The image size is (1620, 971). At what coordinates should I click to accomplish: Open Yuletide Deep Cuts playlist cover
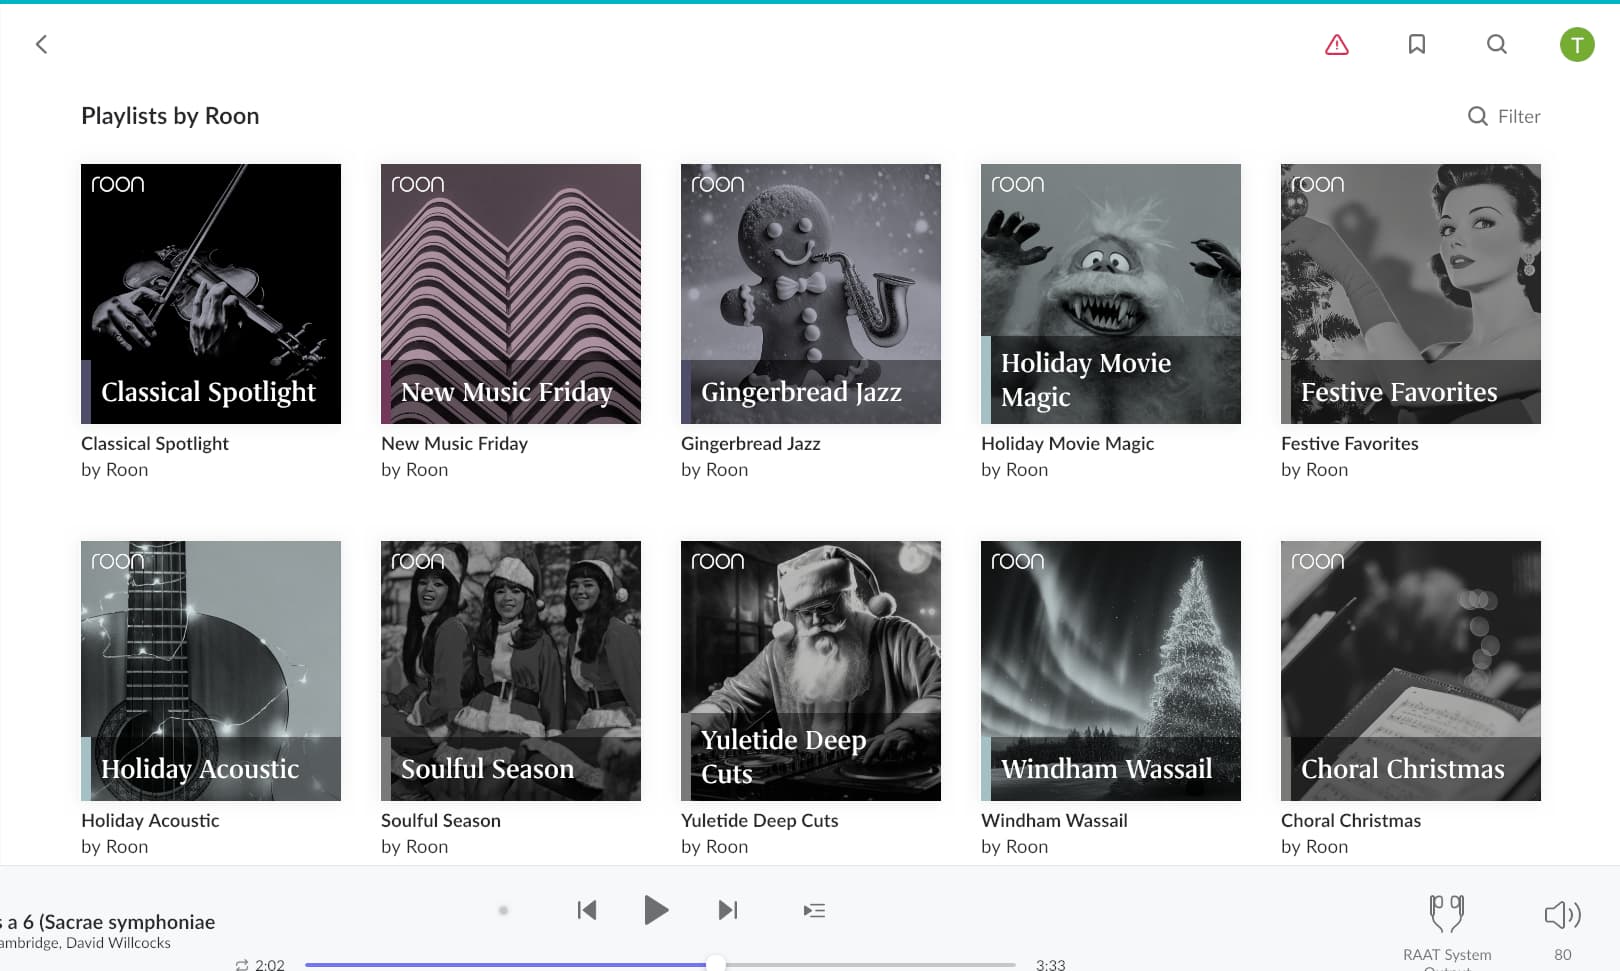coord(811,671)
